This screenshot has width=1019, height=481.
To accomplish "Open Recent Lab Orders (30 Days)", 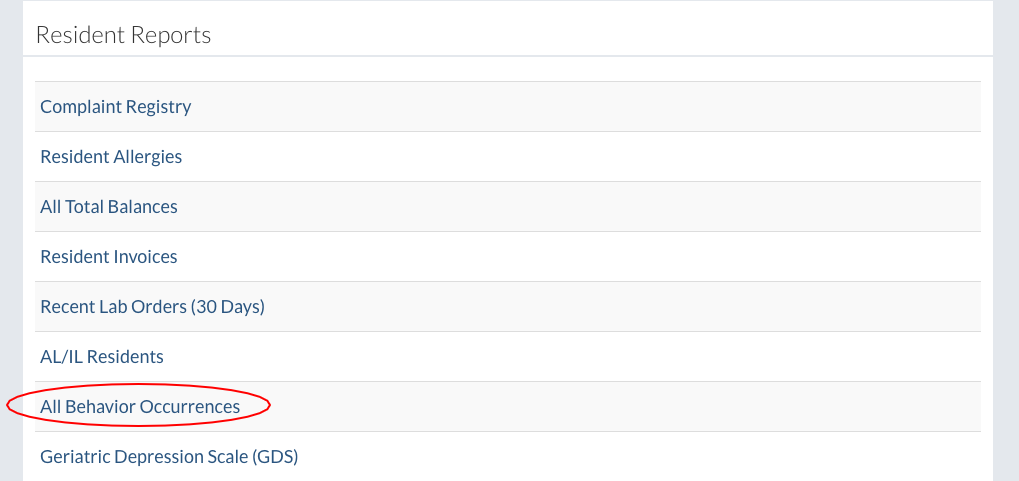I will point(152,307).
